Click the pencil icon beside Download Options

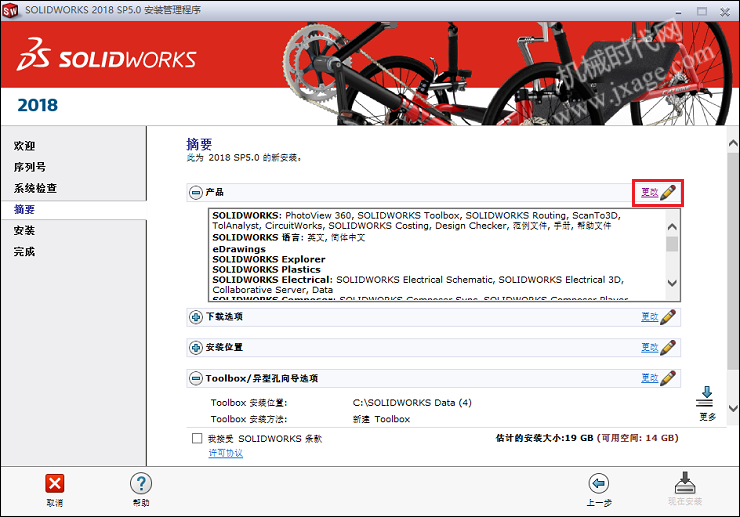point(668,317)
